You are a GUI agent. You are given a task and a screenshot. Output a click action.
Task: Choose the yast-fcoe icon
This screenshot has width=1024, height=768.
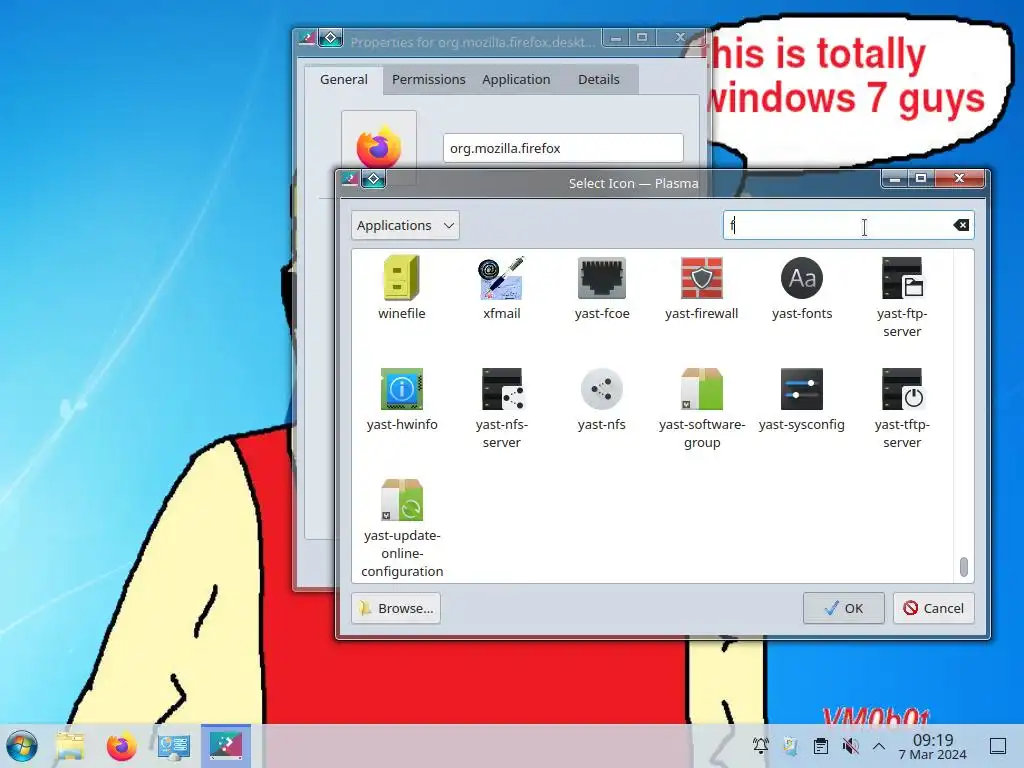pos(601,279)
